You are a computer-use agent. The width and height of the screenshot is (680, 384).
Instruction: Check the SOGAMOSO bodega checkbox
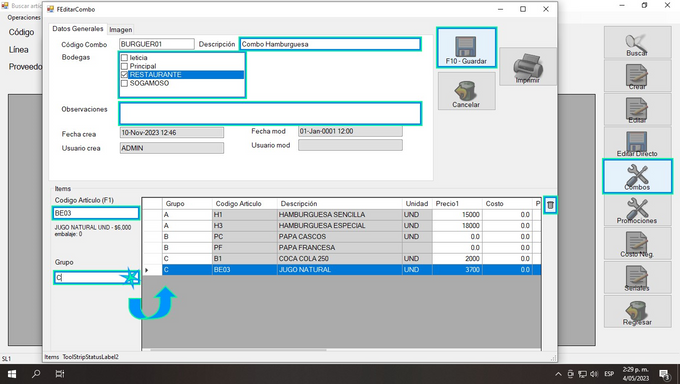click(124, 83)
